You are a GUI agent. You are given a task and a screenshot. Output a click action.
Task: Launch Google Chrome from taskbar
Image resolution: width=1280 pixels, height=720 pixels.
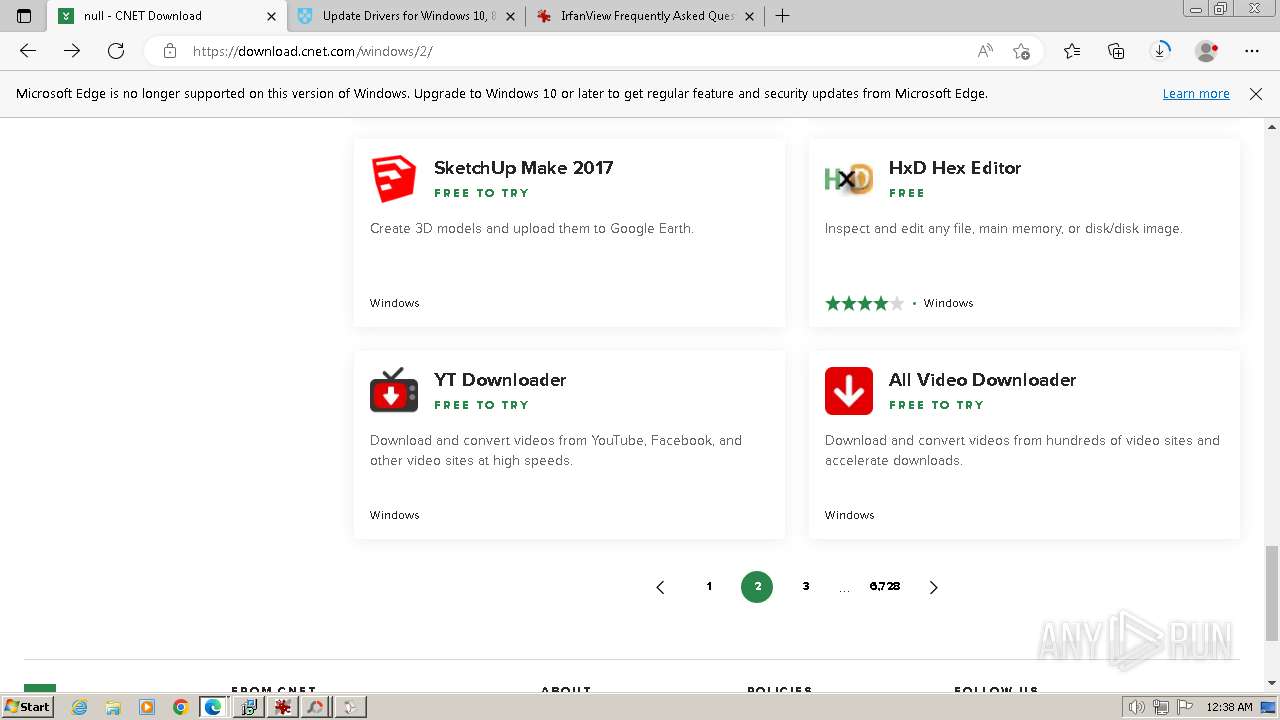pos(180,707)
